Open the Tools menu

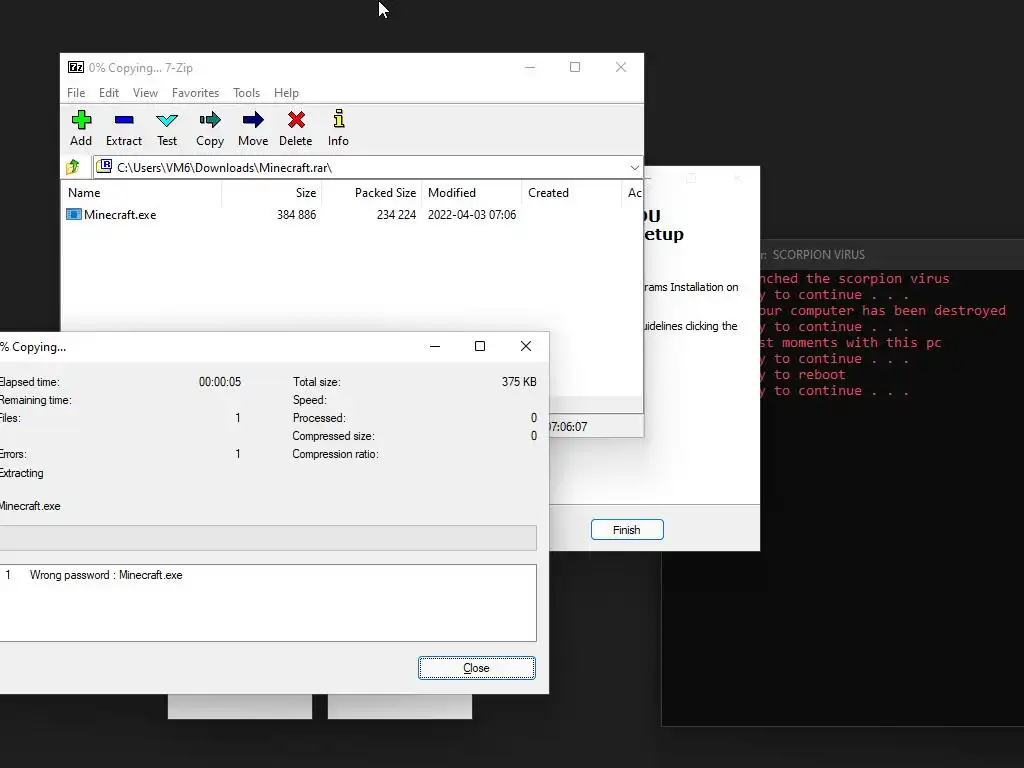click(x=246, y=93)
